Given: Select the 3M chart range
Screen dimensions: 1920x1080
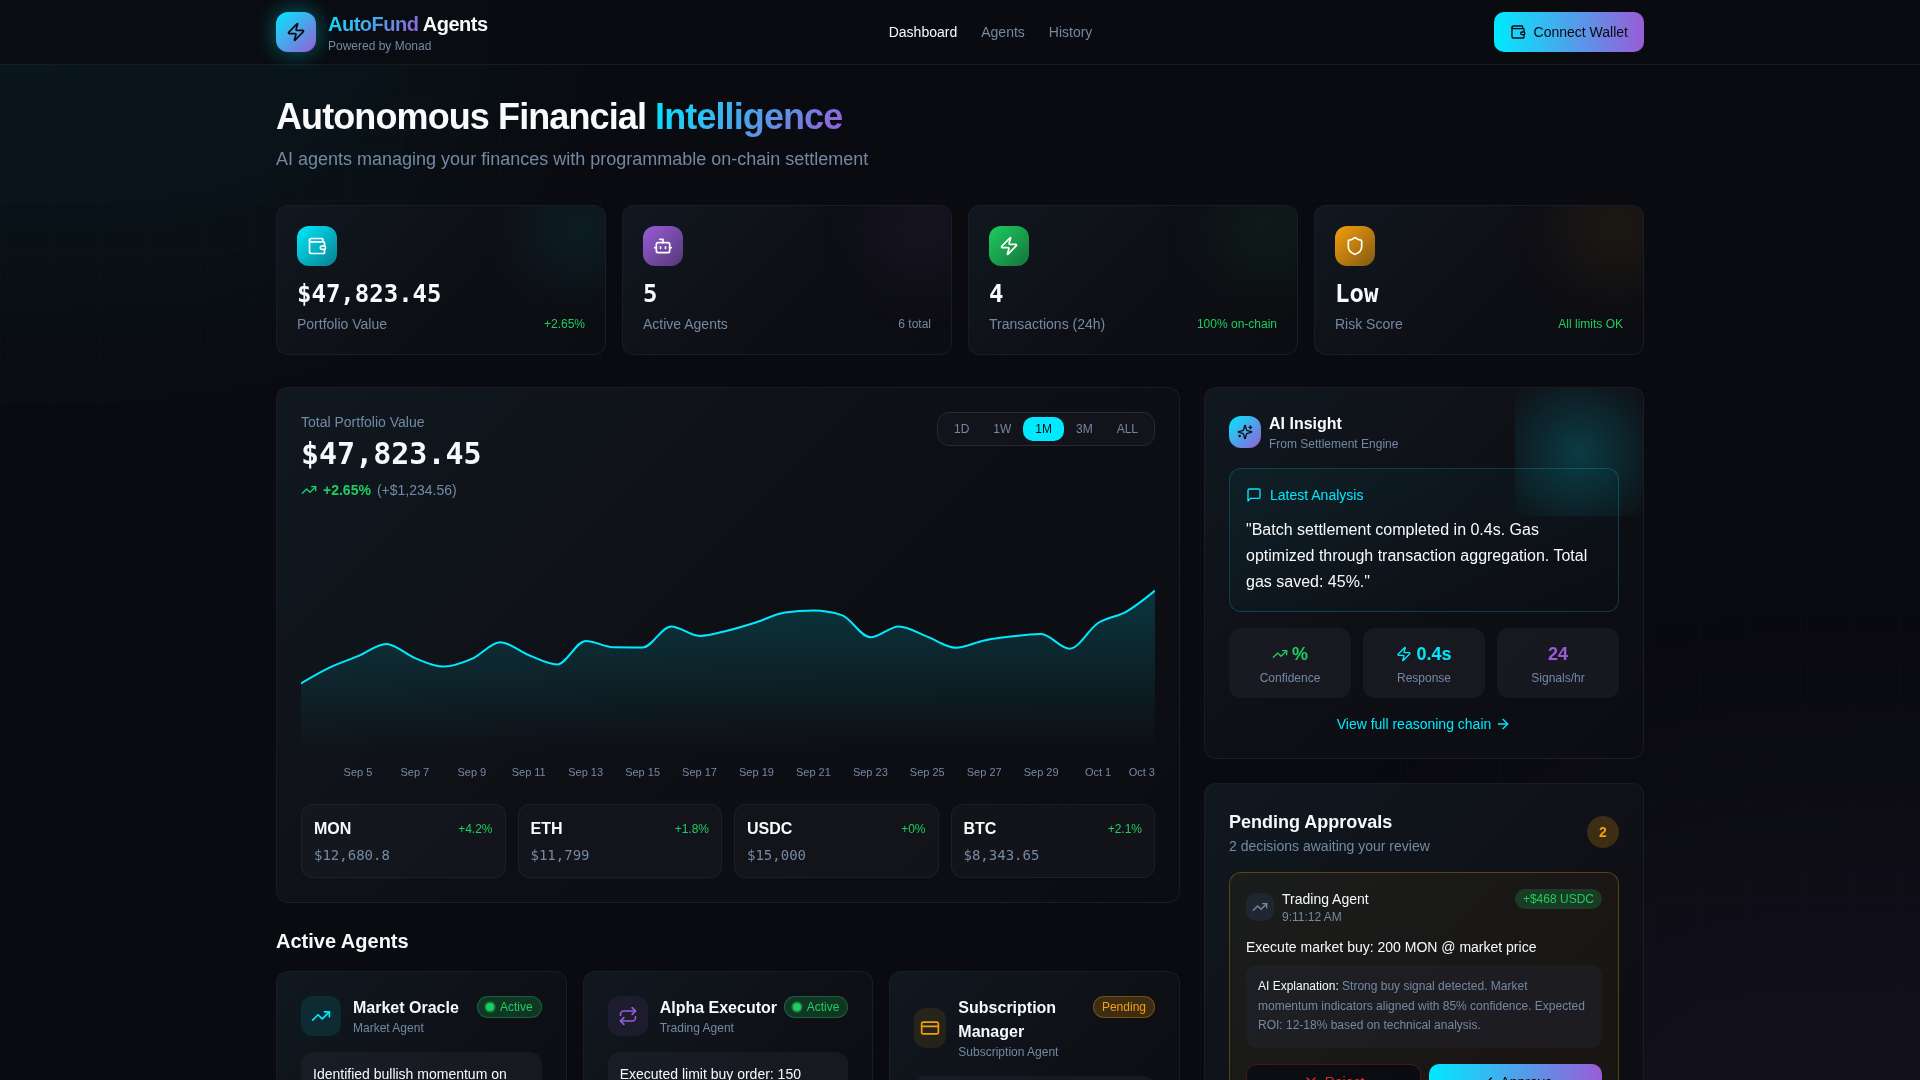Looking at the screenshot, I should pyautogui.click(x=1084, y=429).
